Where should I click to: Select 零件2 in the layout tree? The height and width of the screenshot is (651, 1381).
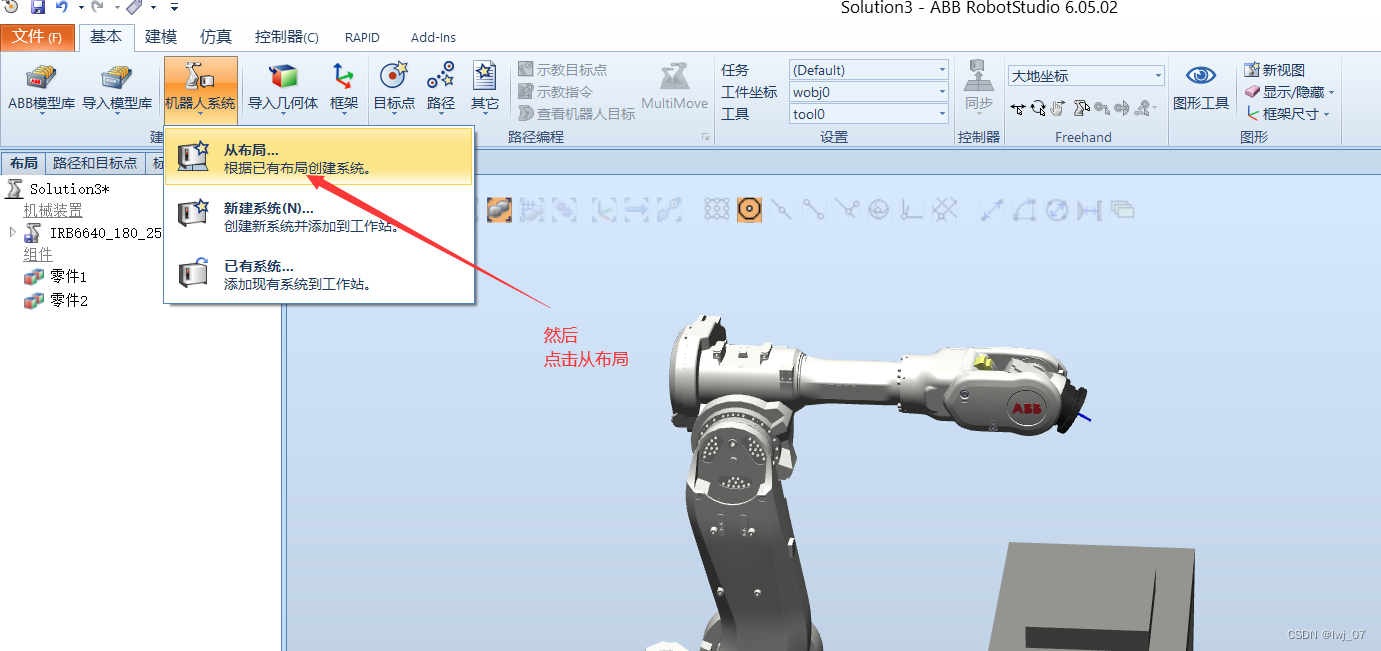[68, 300]
